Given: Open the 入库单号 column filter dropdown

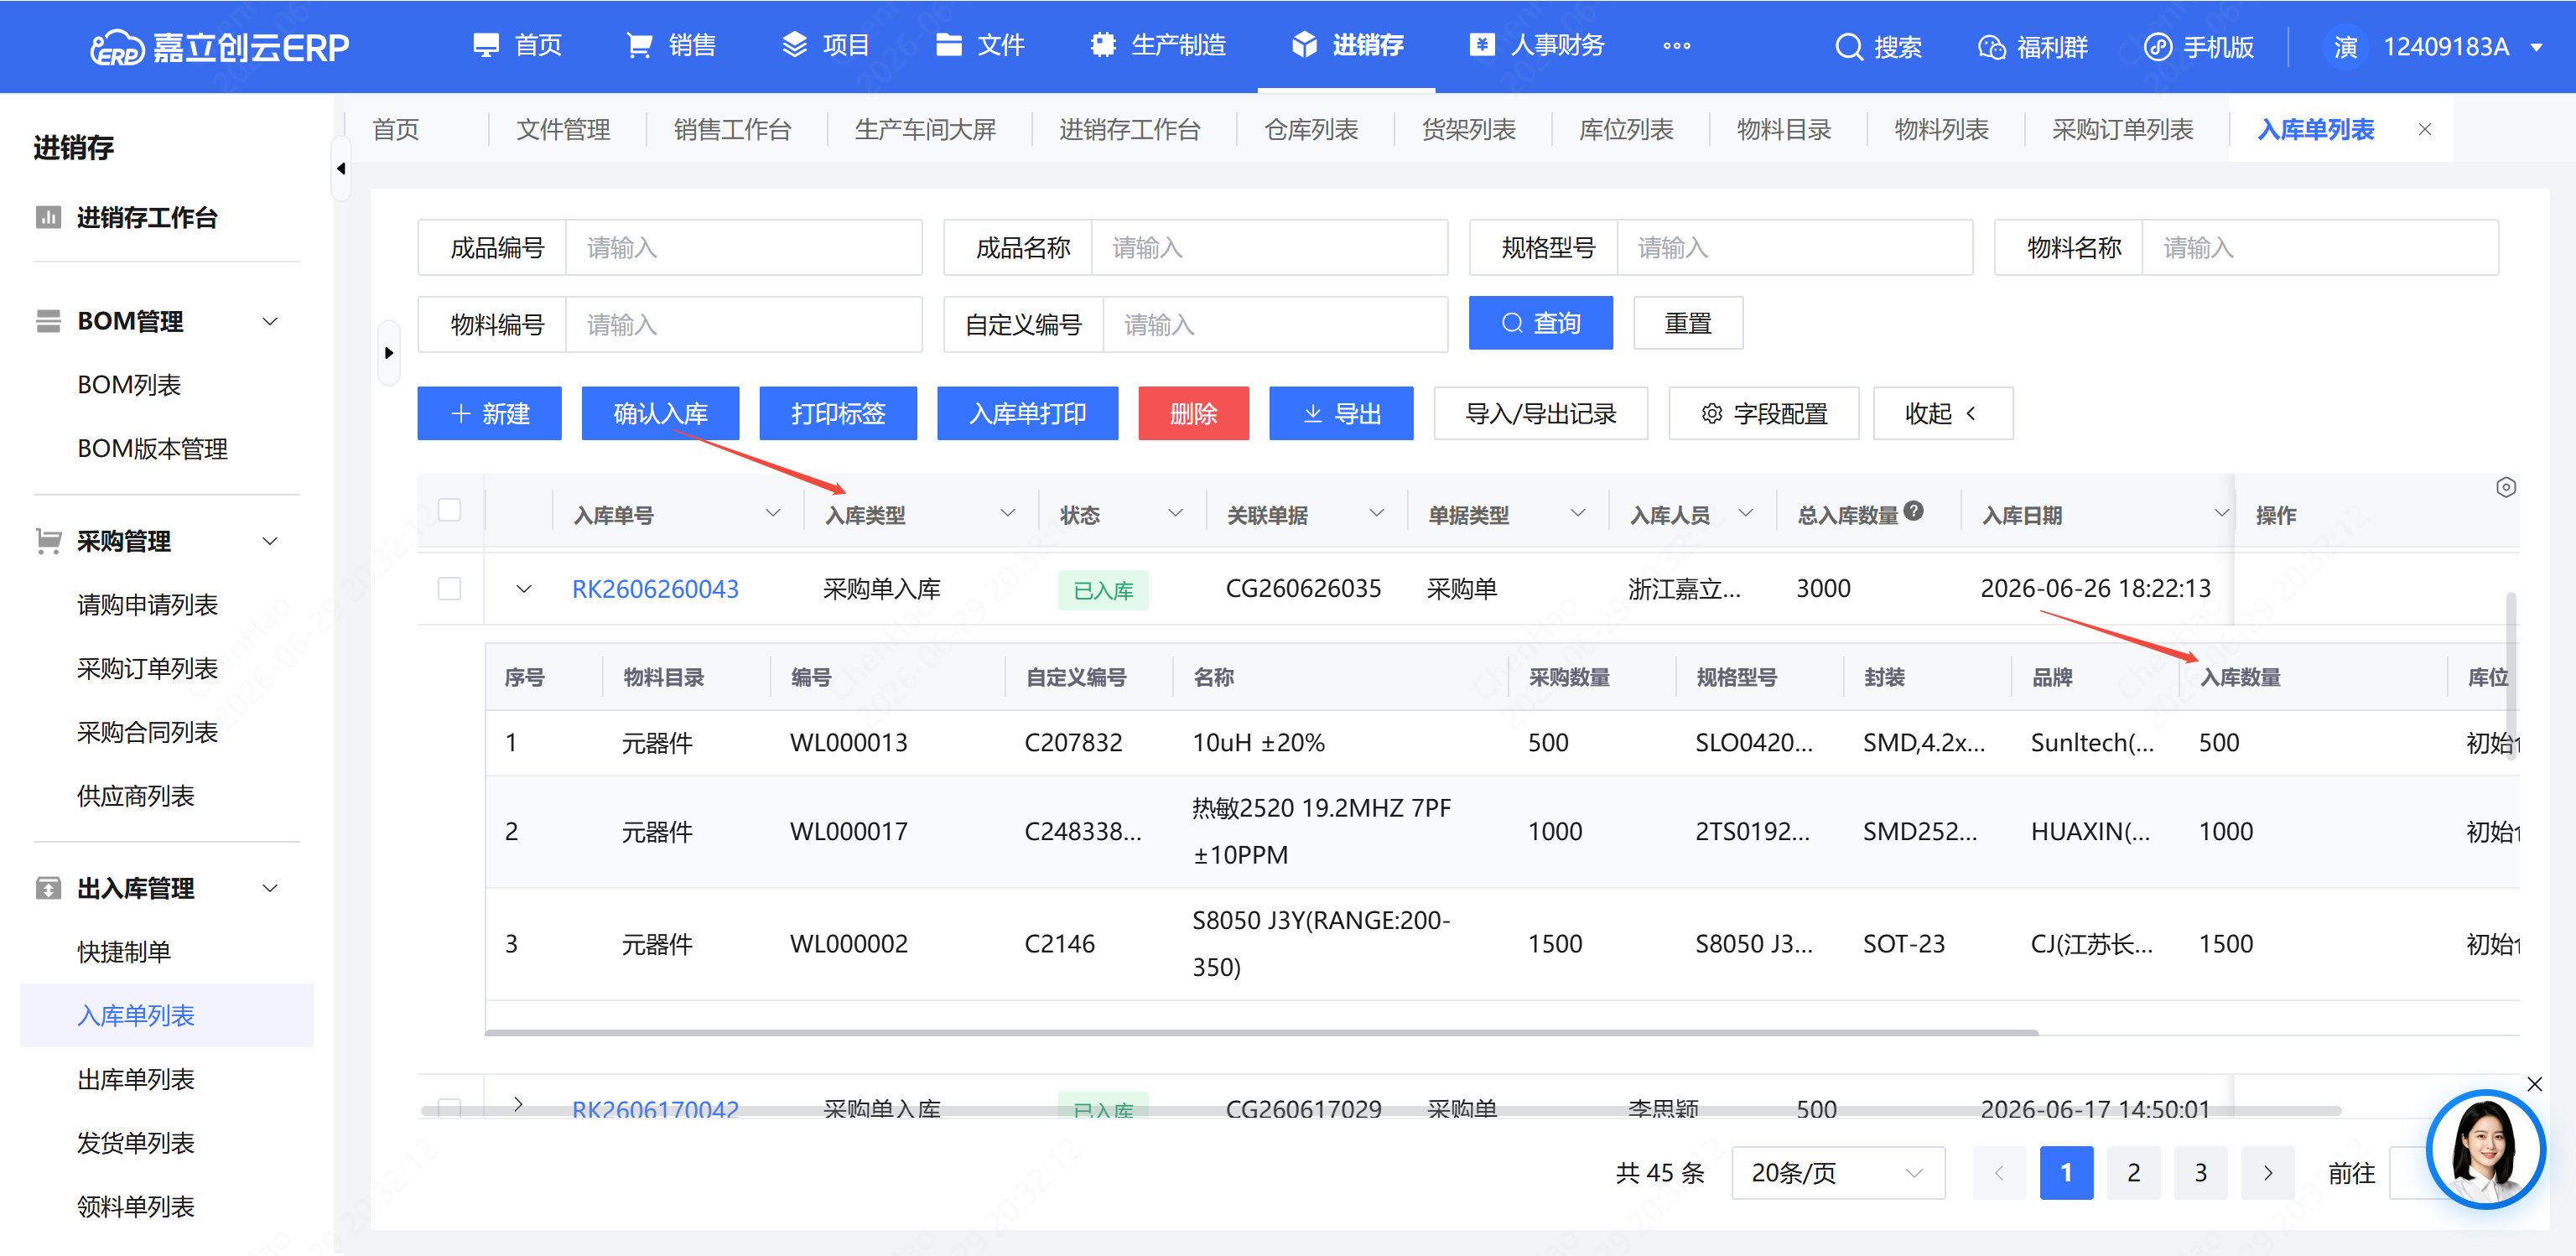Looking at the screenshot, I should [x=772, y=513].
